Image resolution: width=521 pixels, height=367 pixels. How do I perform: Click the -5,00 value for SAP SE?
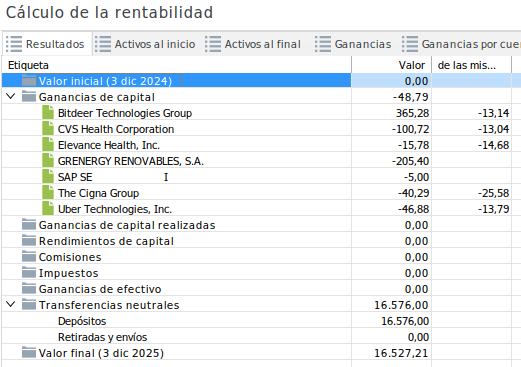point(417,177)
